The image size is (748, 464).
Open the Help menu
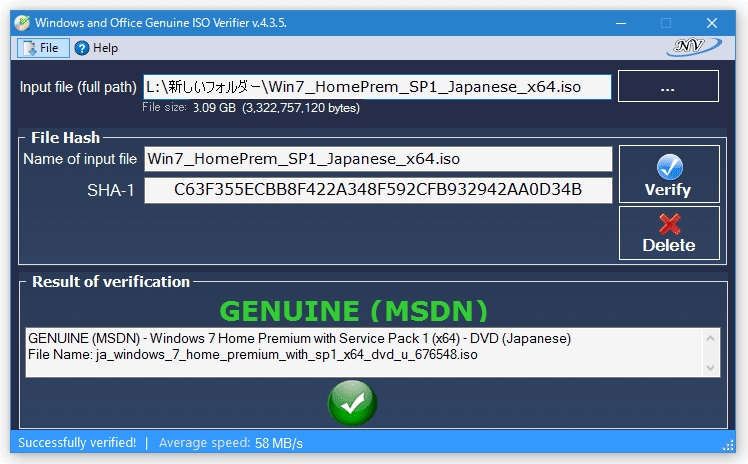point(96,48)
